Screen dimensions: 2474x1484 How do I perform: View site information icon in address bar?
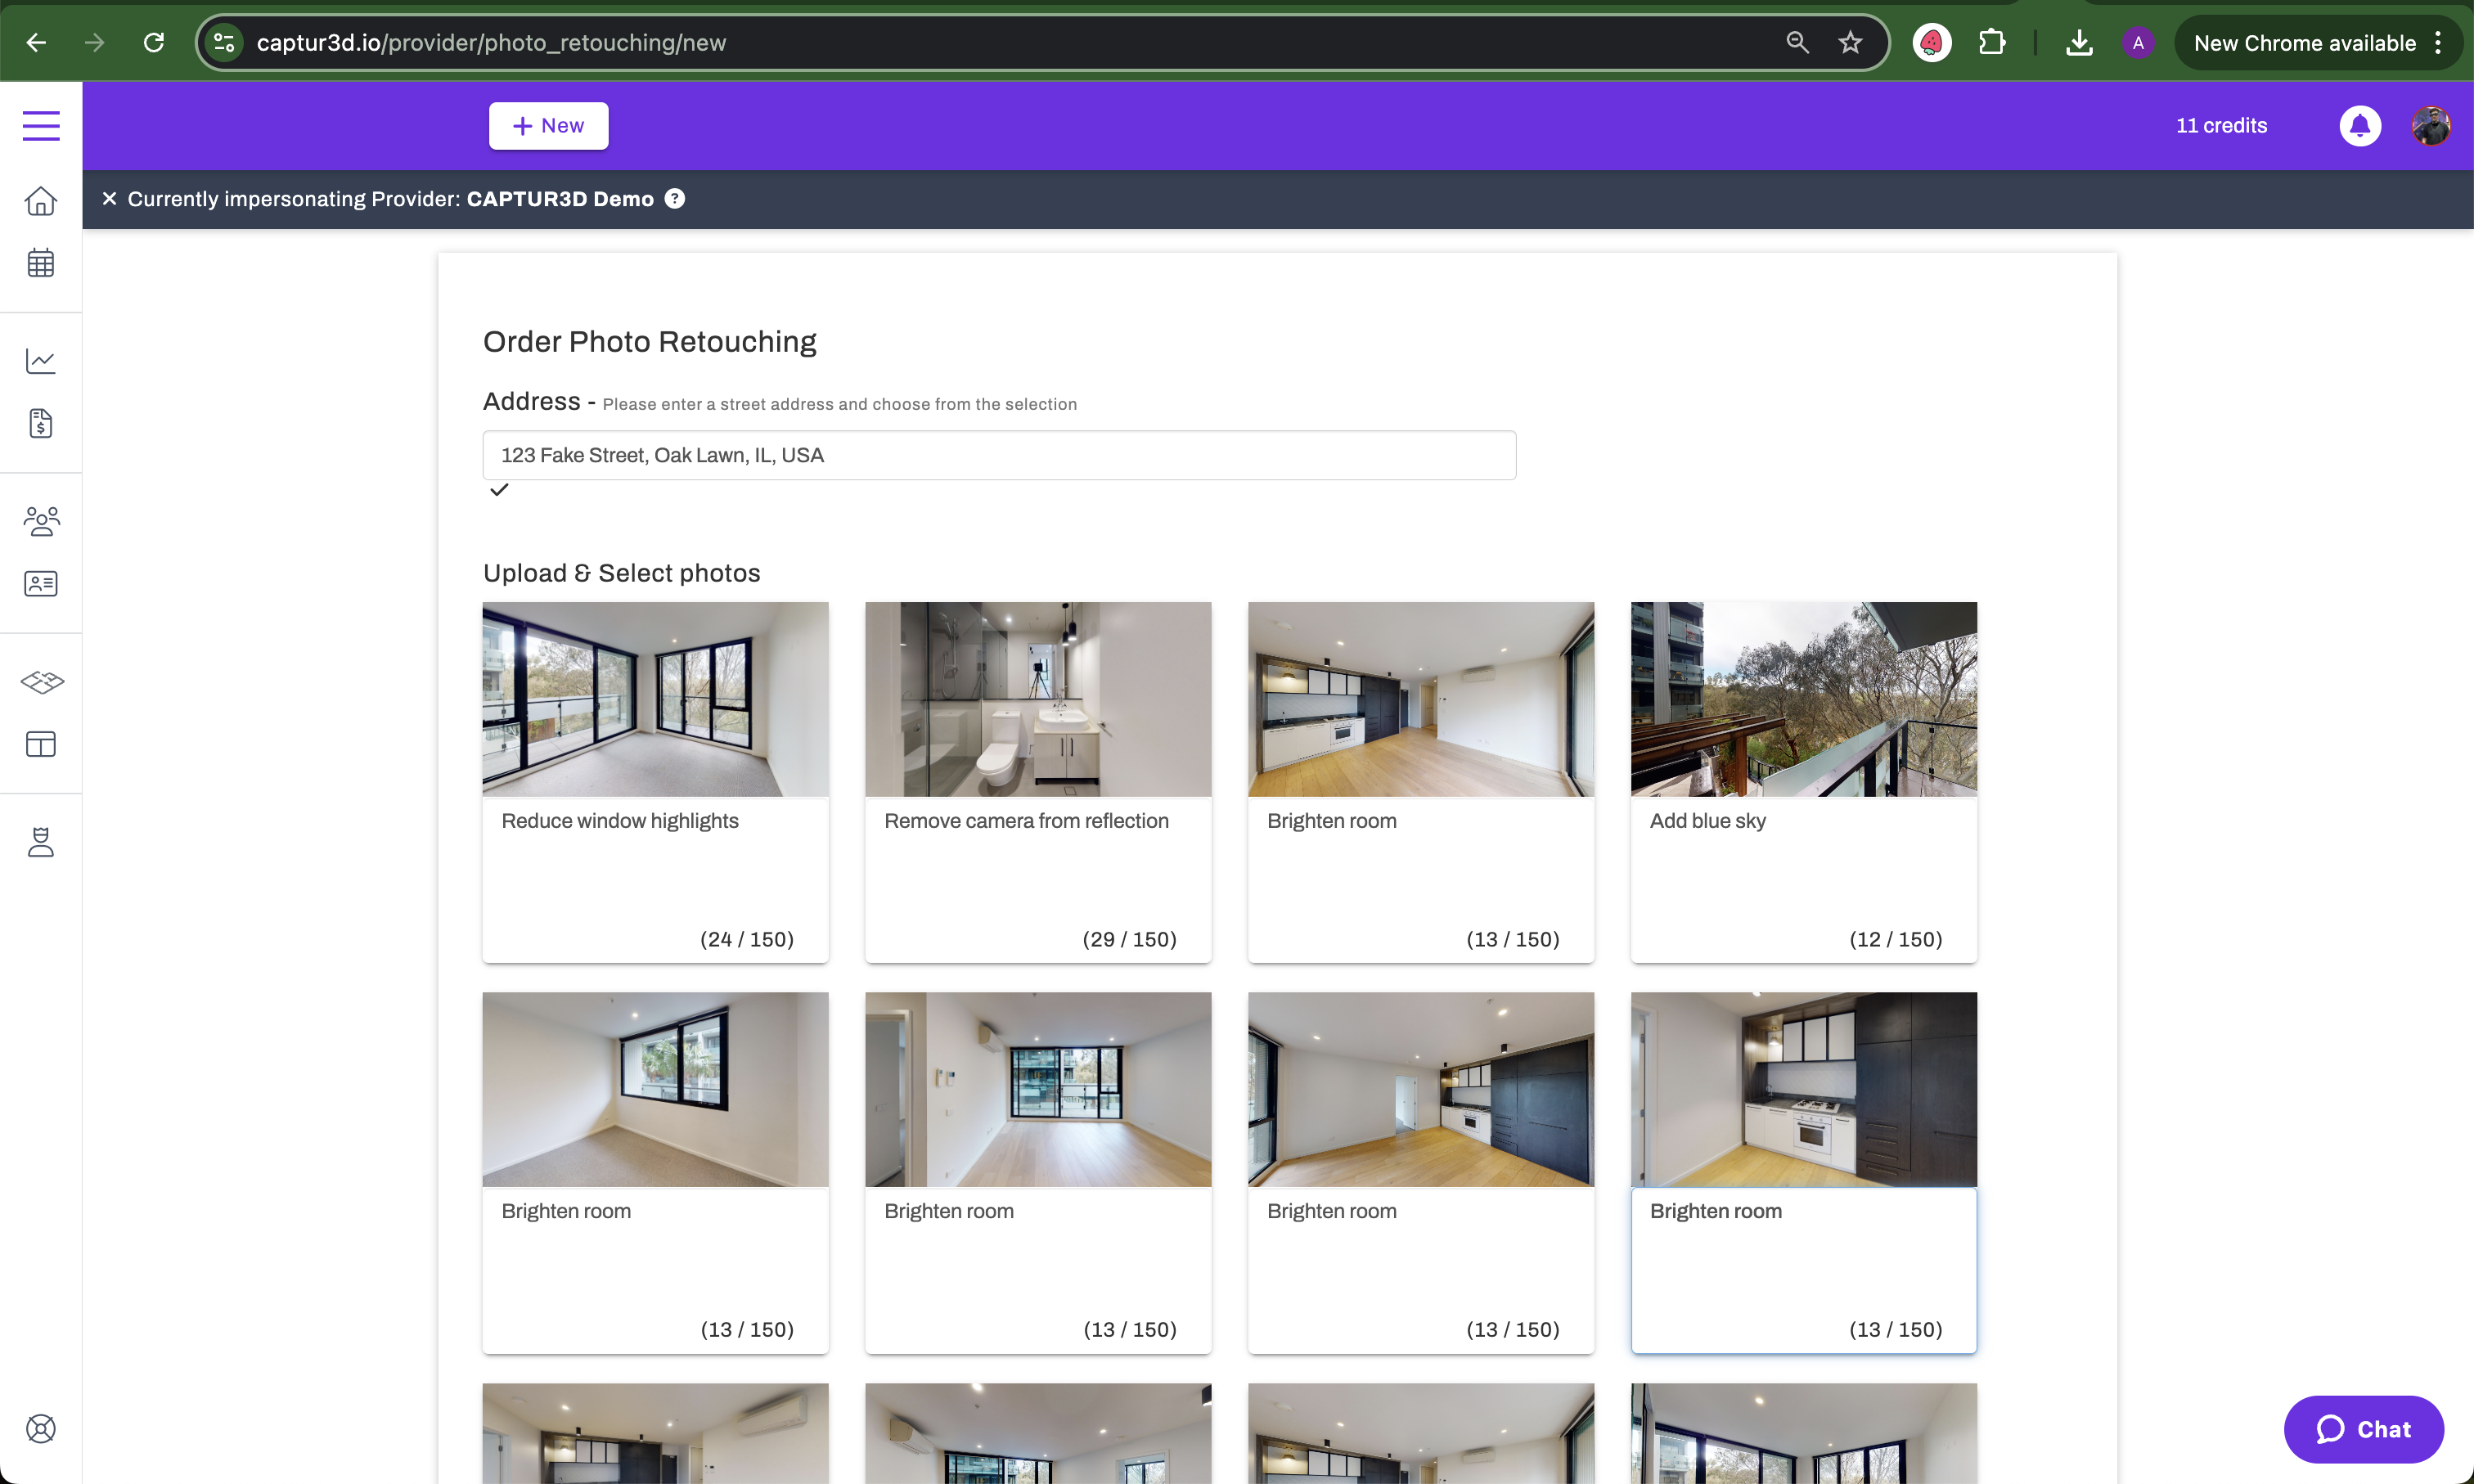224,43
